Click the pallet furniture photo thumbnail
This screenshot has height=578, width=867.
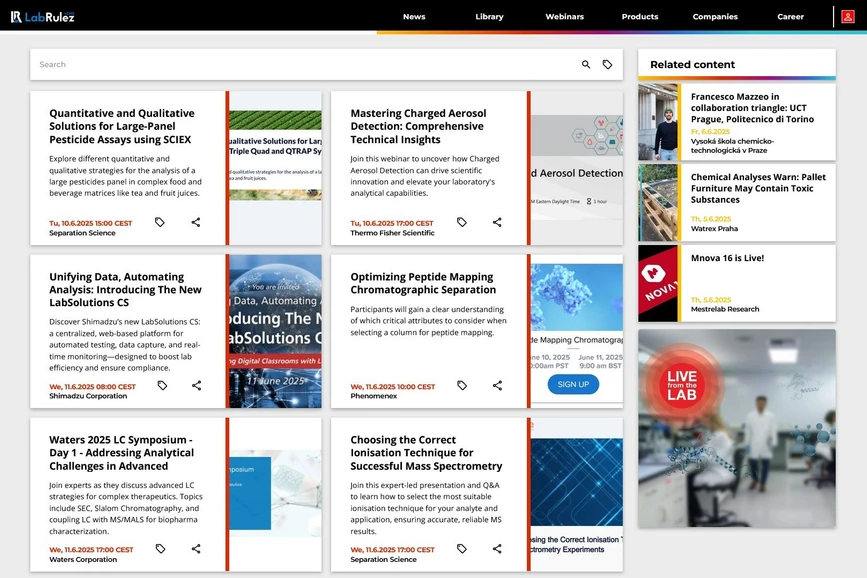pos(658,202)
